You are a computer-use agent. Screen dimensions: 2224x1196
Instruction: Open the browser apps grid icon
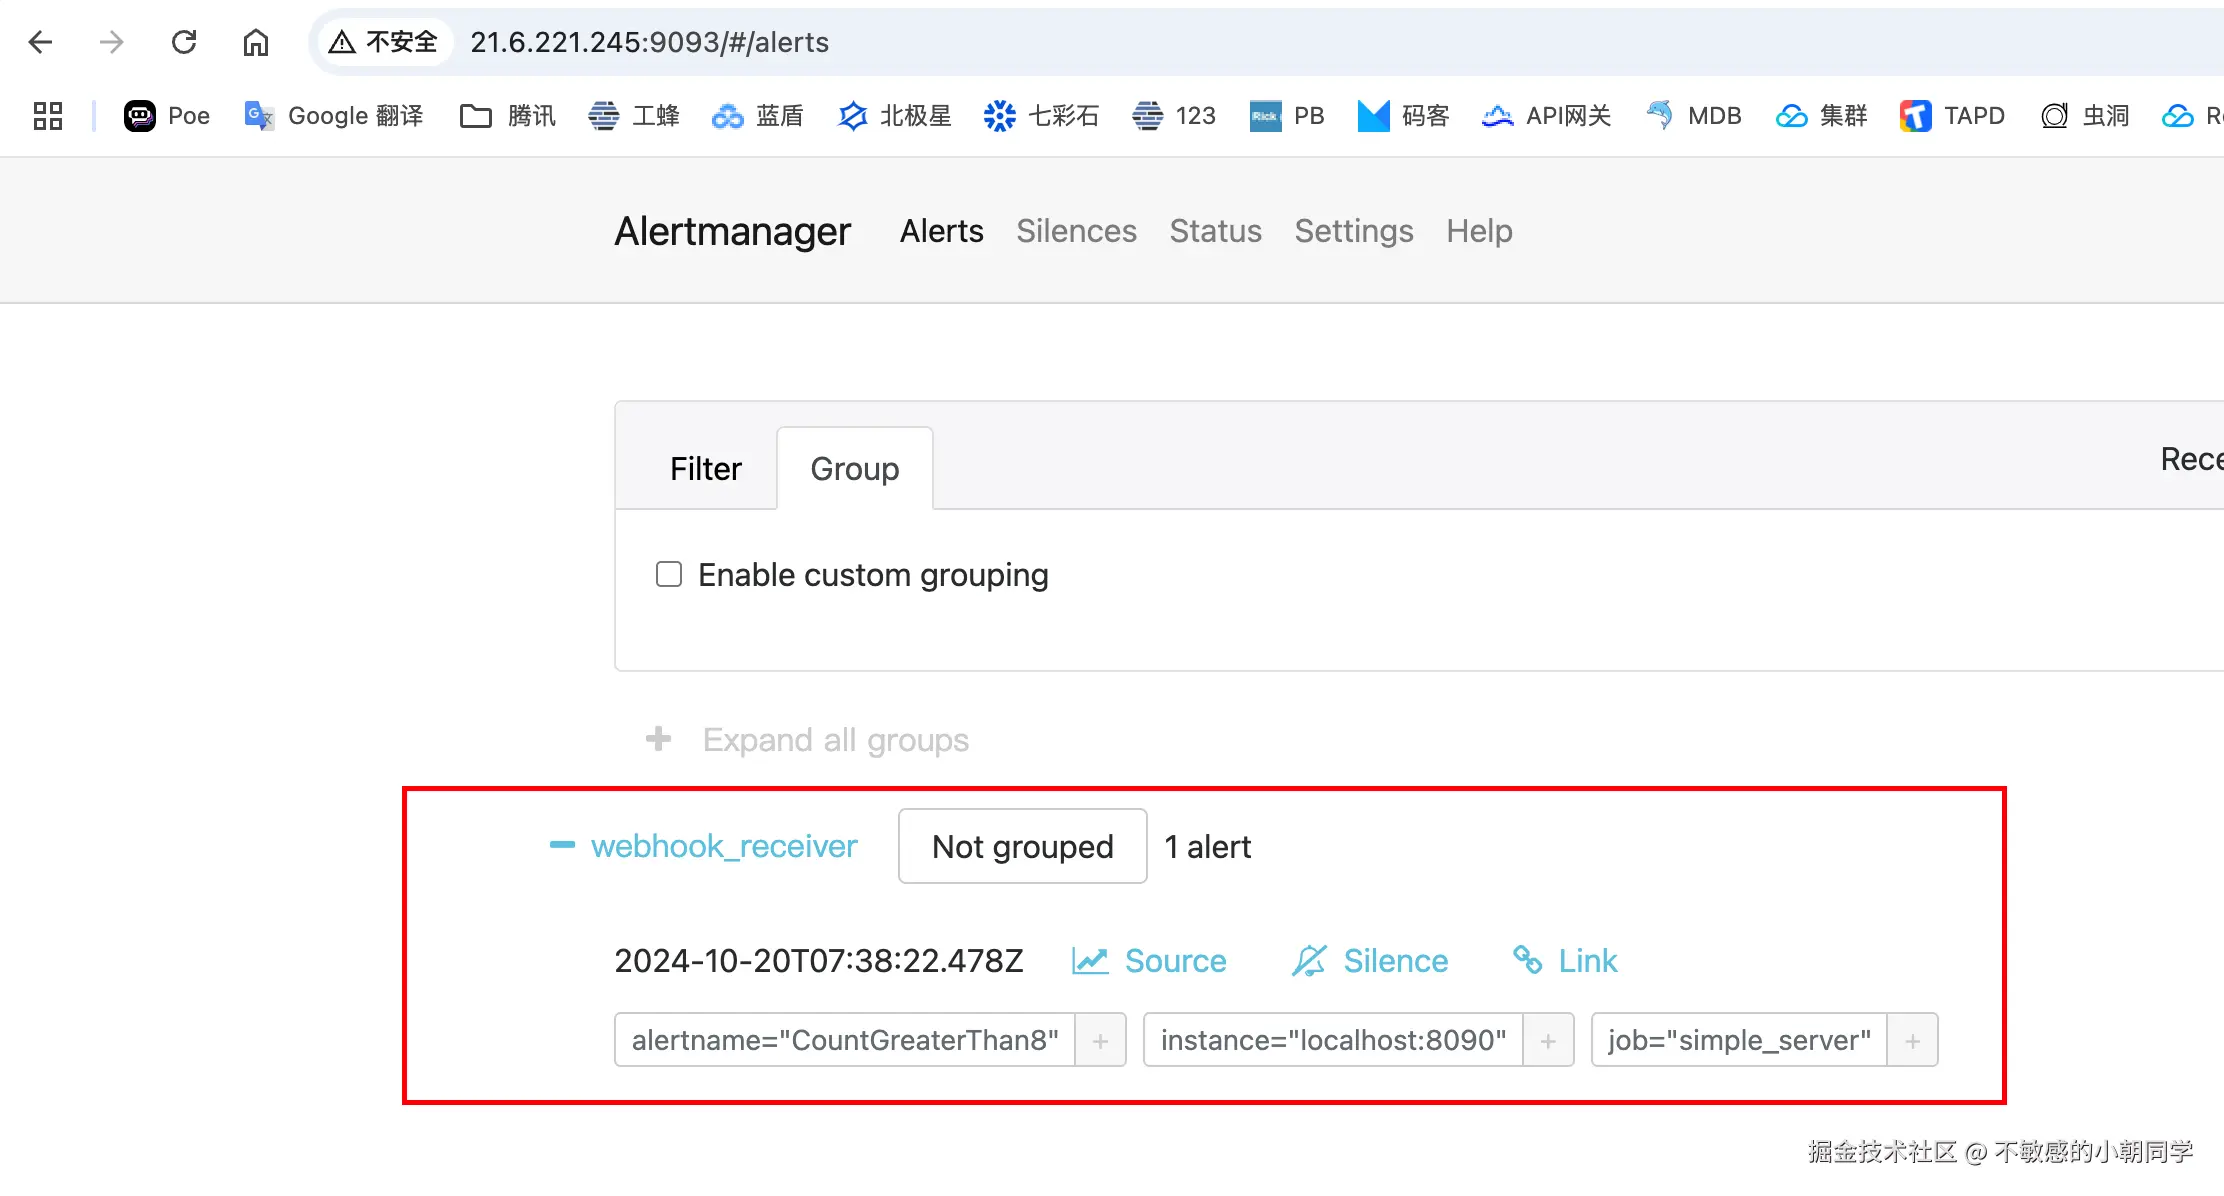(48, 116)
